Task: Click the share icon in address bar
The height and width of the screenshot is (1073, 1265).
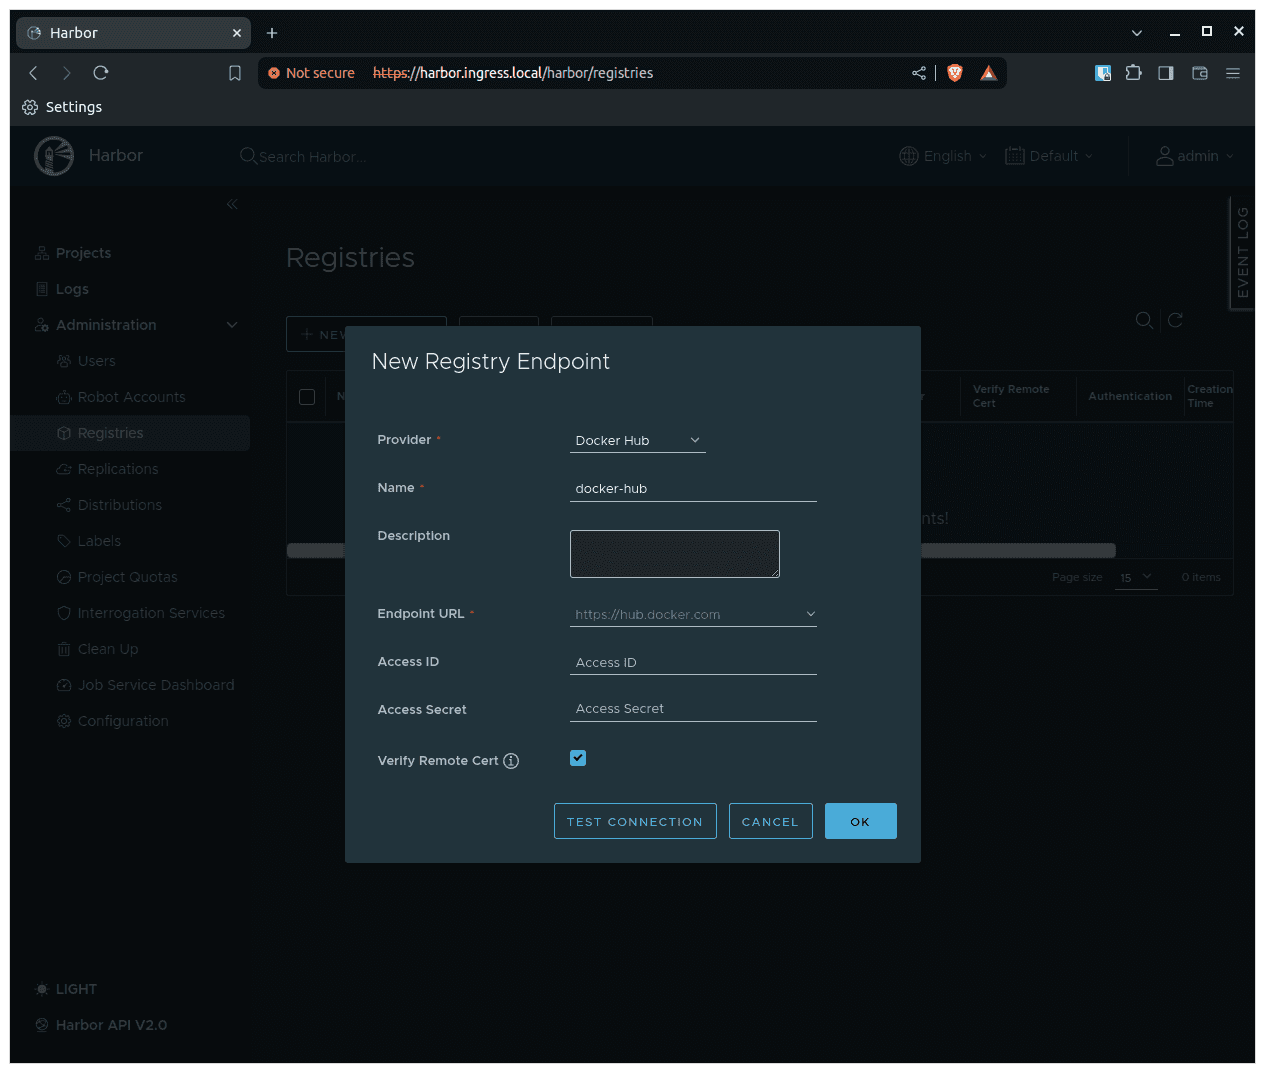Action: point(919,73)
